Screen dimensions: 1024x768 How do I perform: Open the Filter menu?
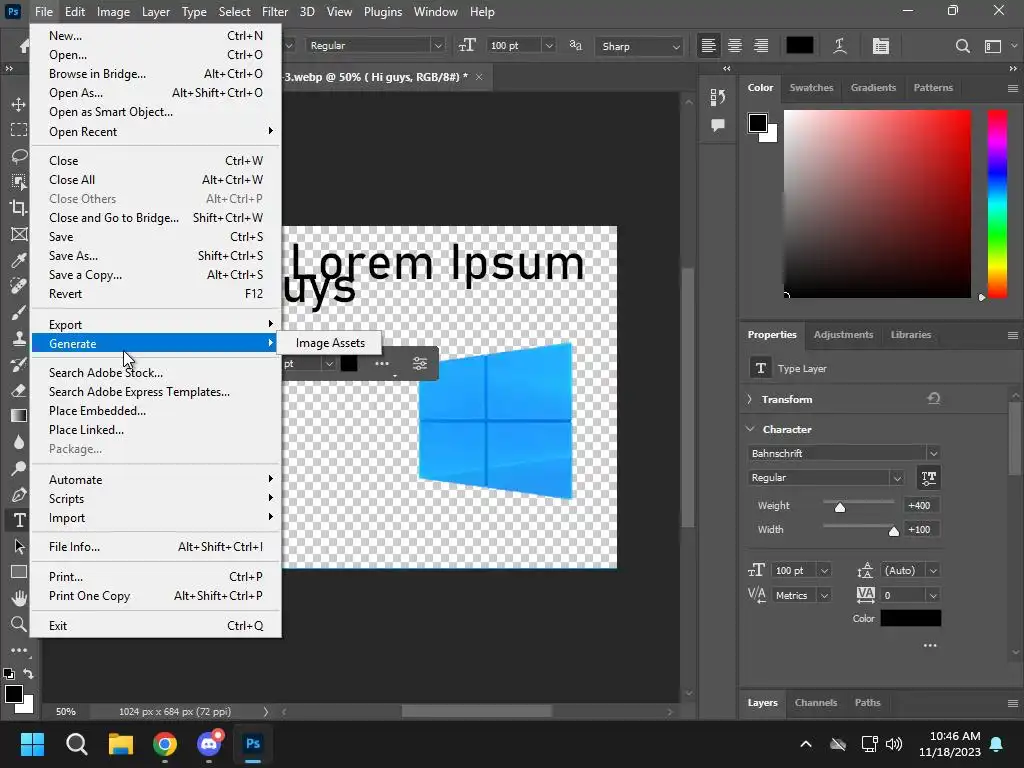coord(274,12)
